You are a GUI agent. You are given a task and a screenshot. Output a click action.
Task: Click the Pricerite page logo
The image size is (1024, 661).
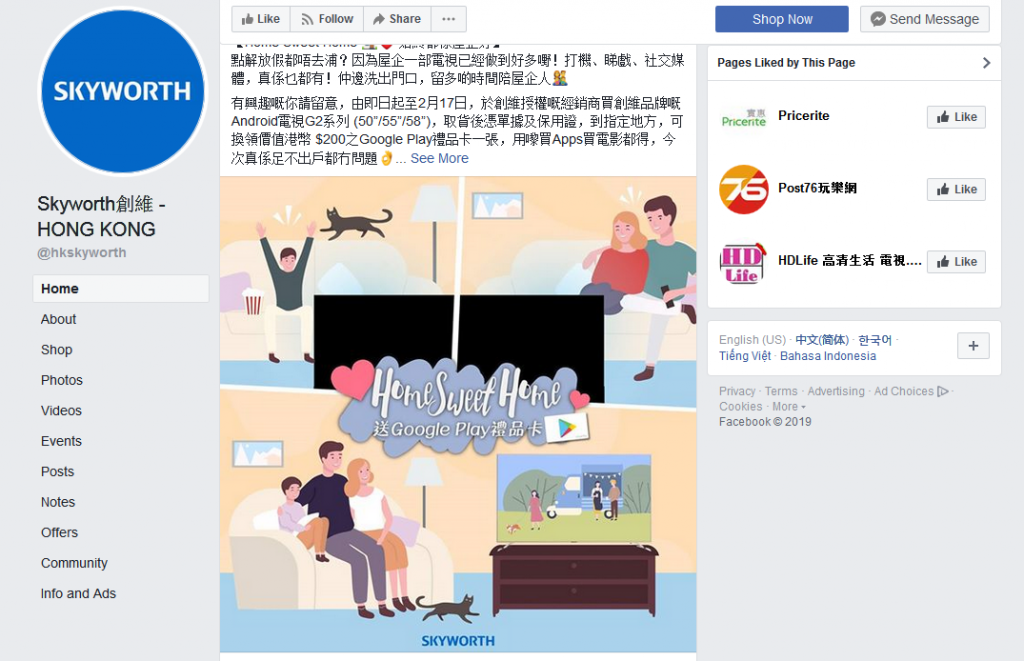click(743, 118)
